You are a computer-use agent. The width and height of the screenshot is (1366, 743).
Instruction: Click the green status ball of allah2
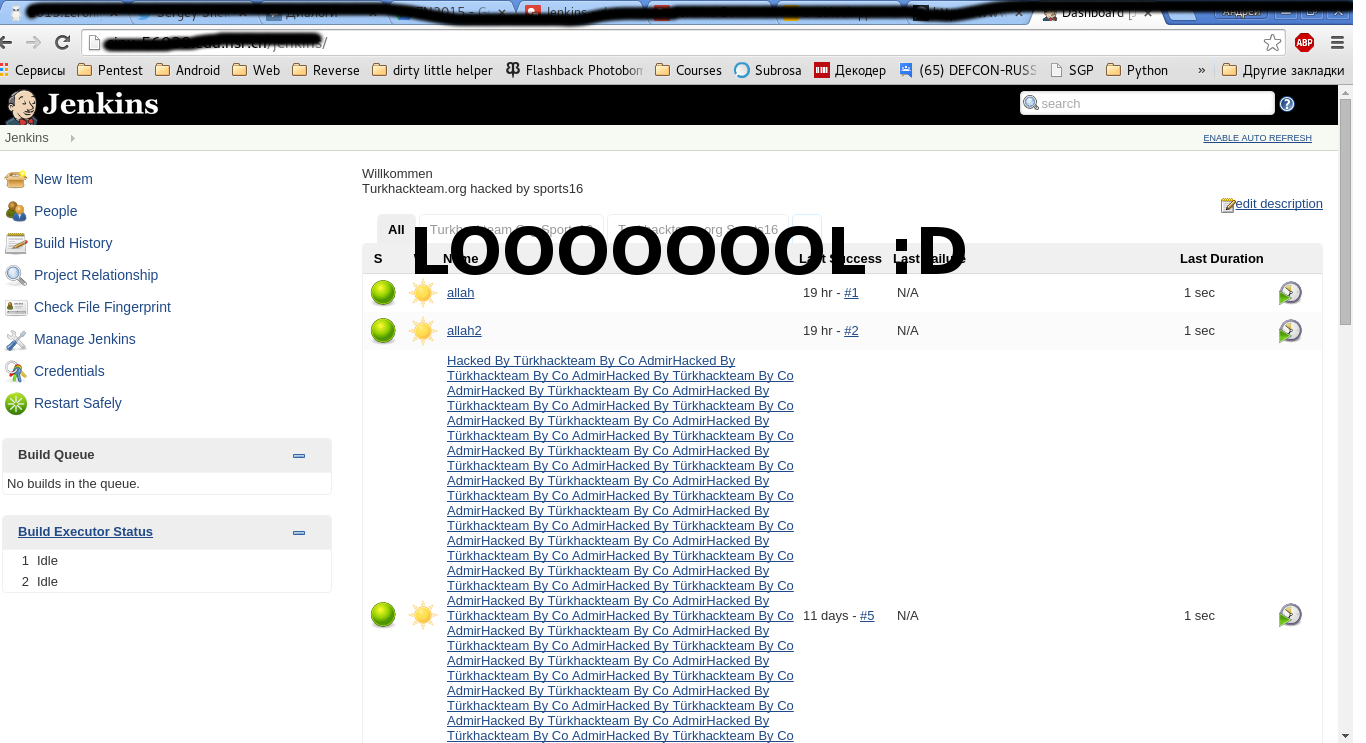pos(383,331)
